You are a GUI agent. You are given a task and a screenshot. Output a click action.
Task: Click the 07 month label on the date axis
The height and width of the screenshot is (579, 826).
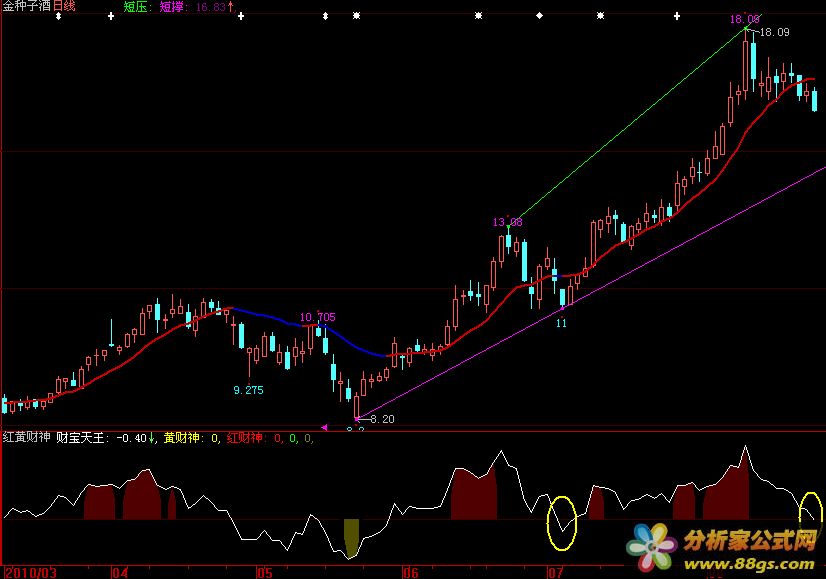coord(556,573)
